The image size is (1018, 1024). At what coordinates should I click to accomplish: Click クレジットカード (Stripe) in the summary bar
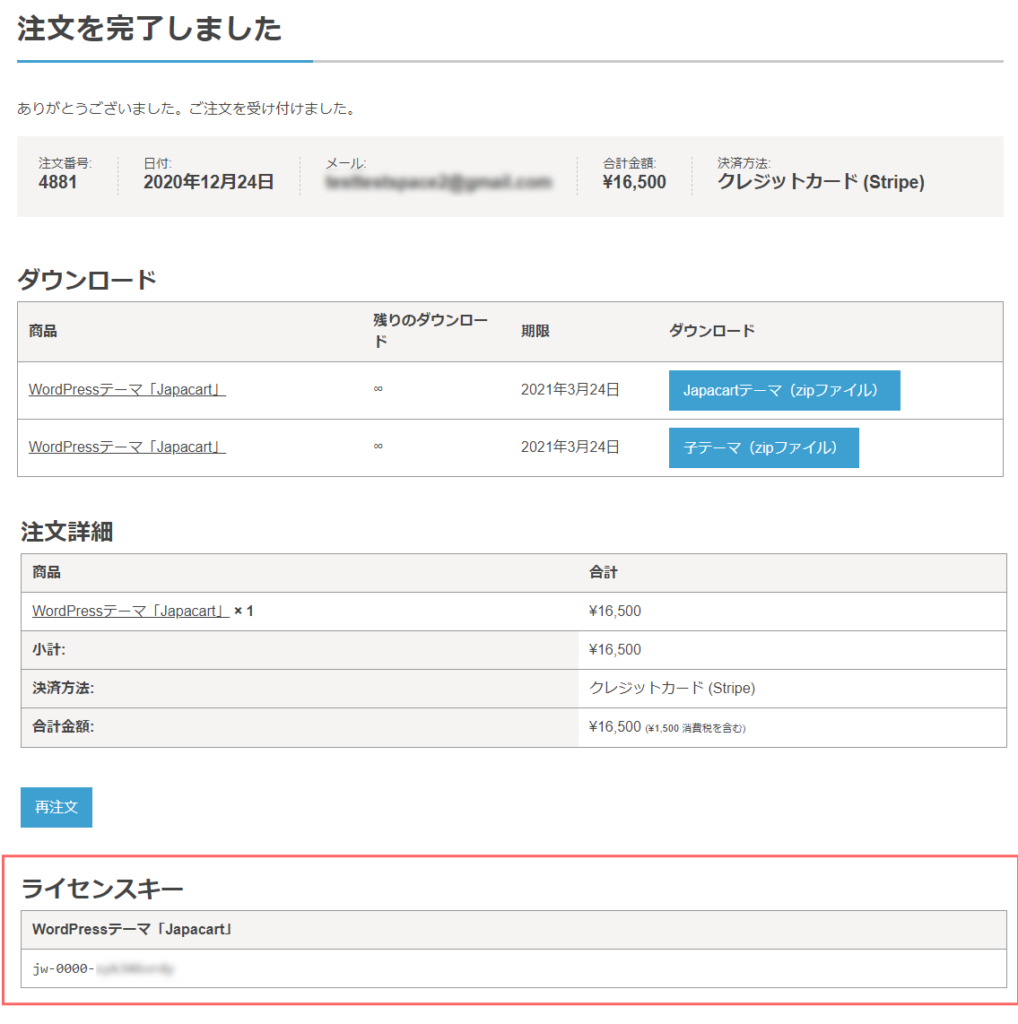(x=821, y=182)
